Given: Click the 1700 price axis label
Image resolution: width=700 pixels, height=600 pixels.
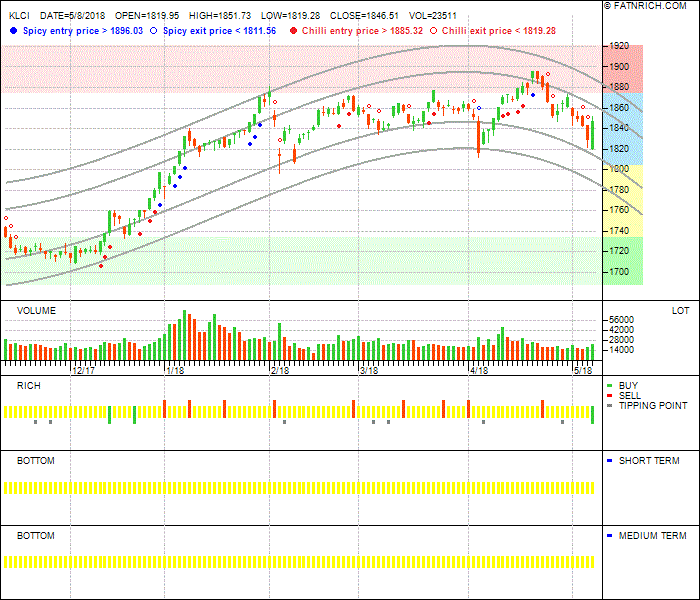Looking at the screenshot, I should (x=618, y=272).
